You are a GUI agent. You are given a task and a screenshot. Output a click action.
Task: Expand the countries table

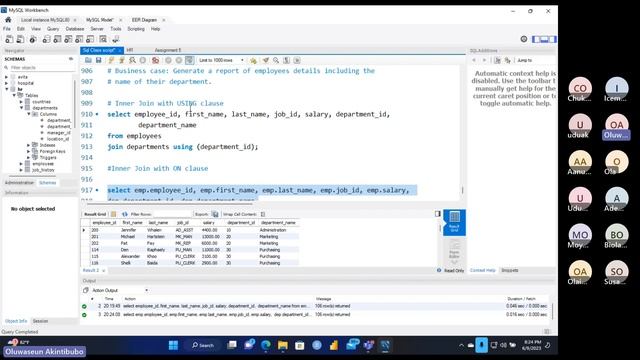click(21, 102)
